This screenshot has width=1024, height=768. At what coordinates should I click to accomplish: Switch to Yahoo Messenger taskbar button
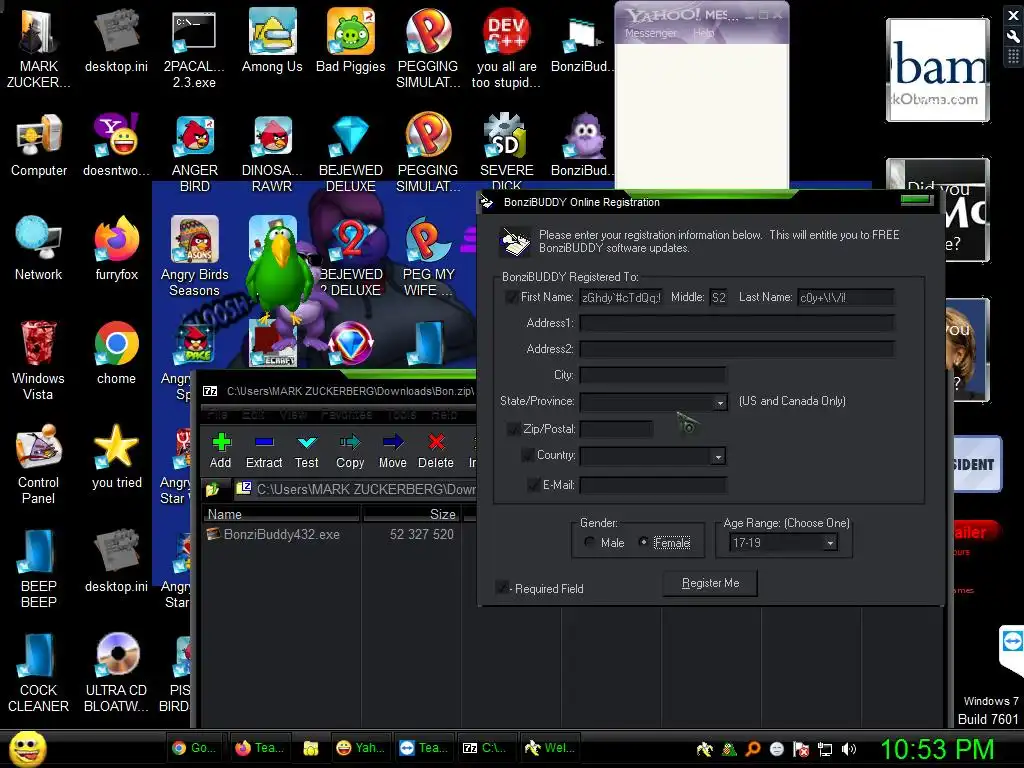click(360, 748)
